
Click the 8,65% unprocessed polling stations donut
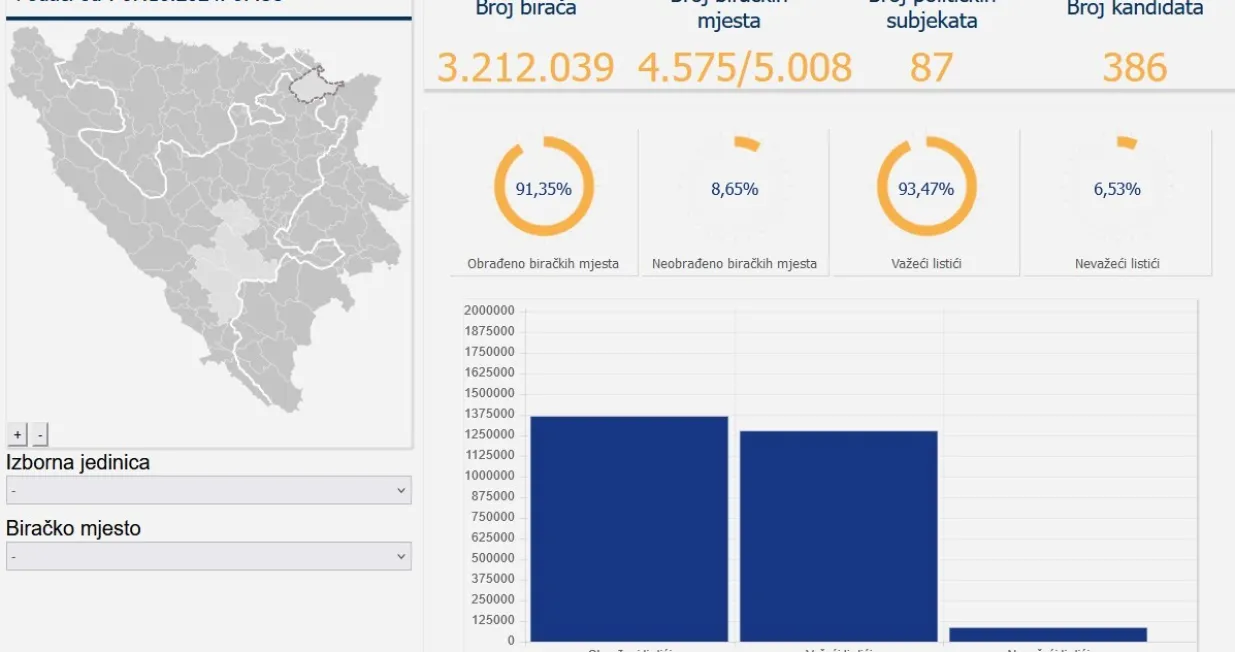(x=734, y=188)
